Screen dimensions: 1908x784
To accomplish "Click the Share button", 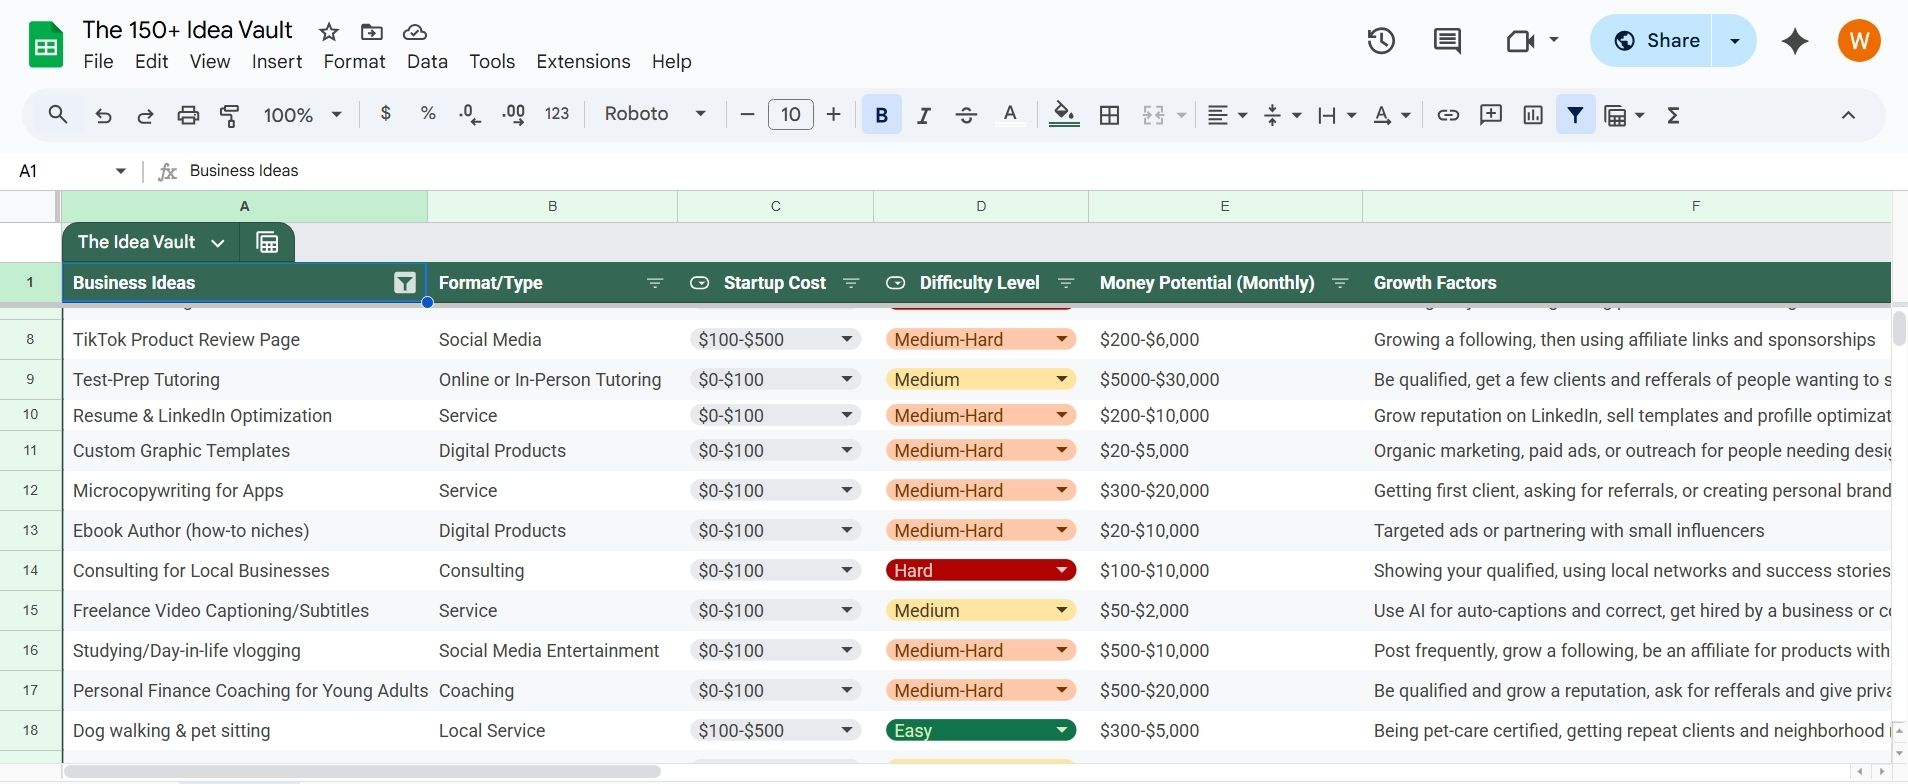I will pos(1652,41).
